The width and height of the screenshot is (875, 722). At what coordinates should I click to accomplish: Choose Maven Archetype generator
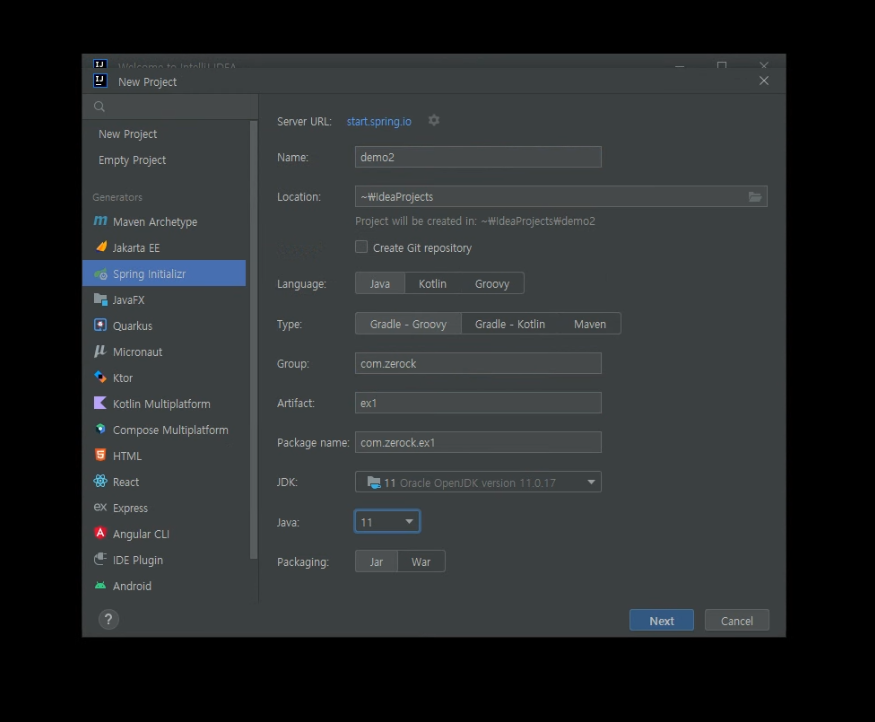[164, 222]
